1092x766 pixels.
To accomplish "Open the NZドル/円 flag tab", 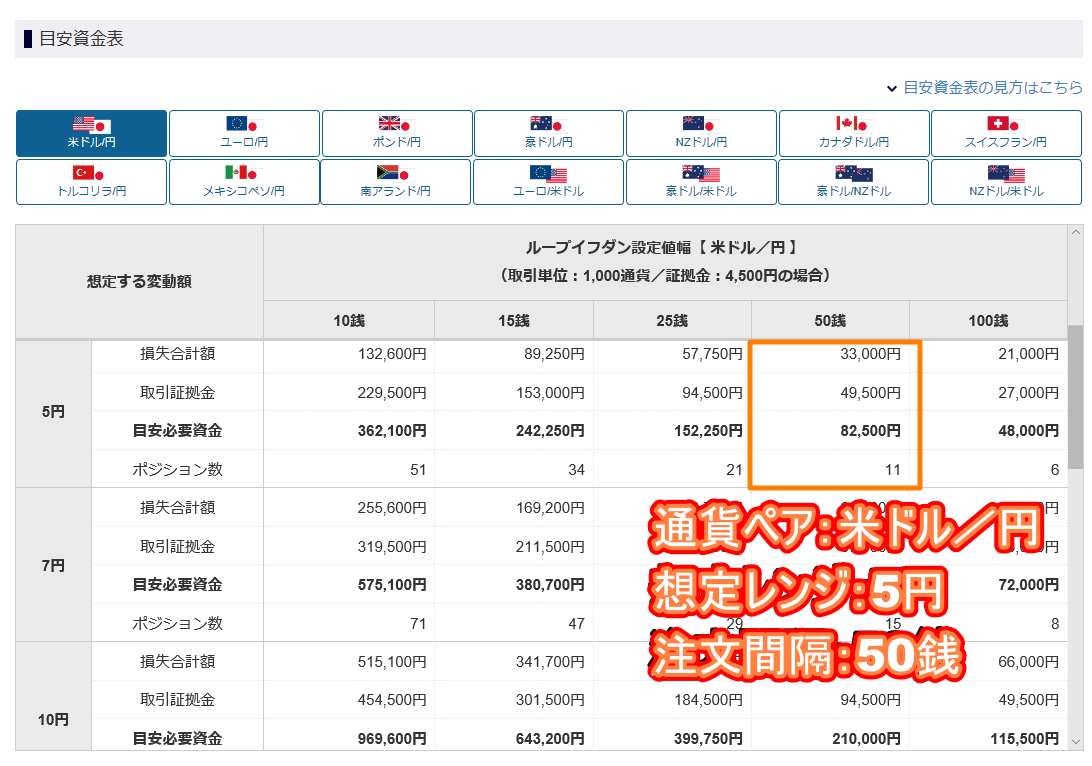I will click(701, 133).
